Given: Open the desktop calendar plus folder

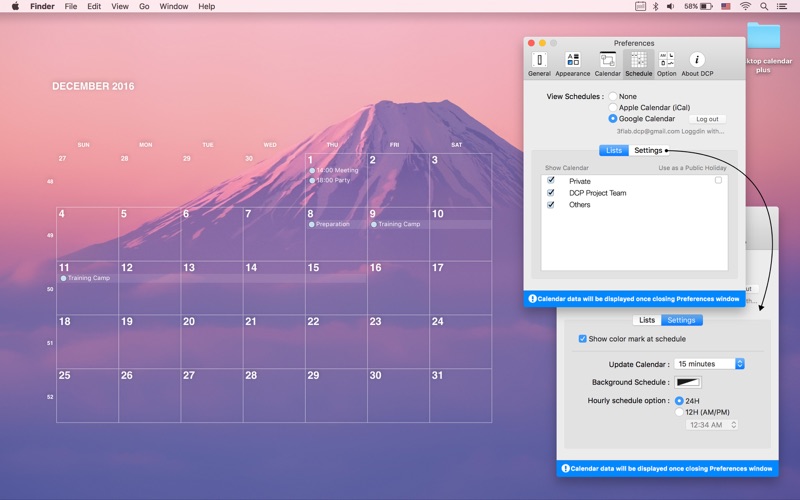Looking at the screenshot, I should click(x=764, y=40).
